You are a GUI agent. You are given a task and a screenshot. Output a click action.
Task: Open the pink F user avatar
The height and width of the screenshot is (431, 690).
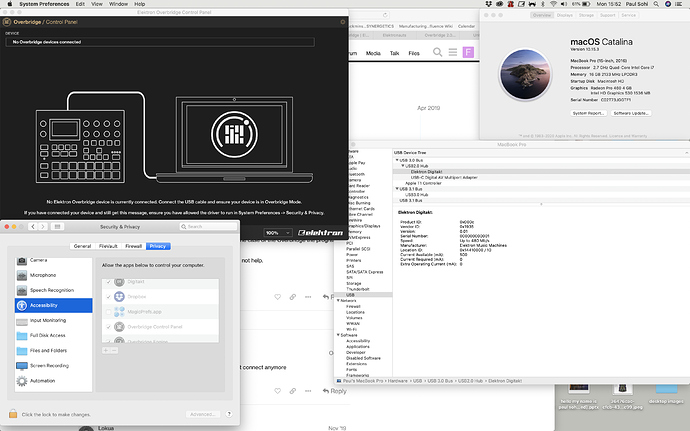(x=468, y=52)
